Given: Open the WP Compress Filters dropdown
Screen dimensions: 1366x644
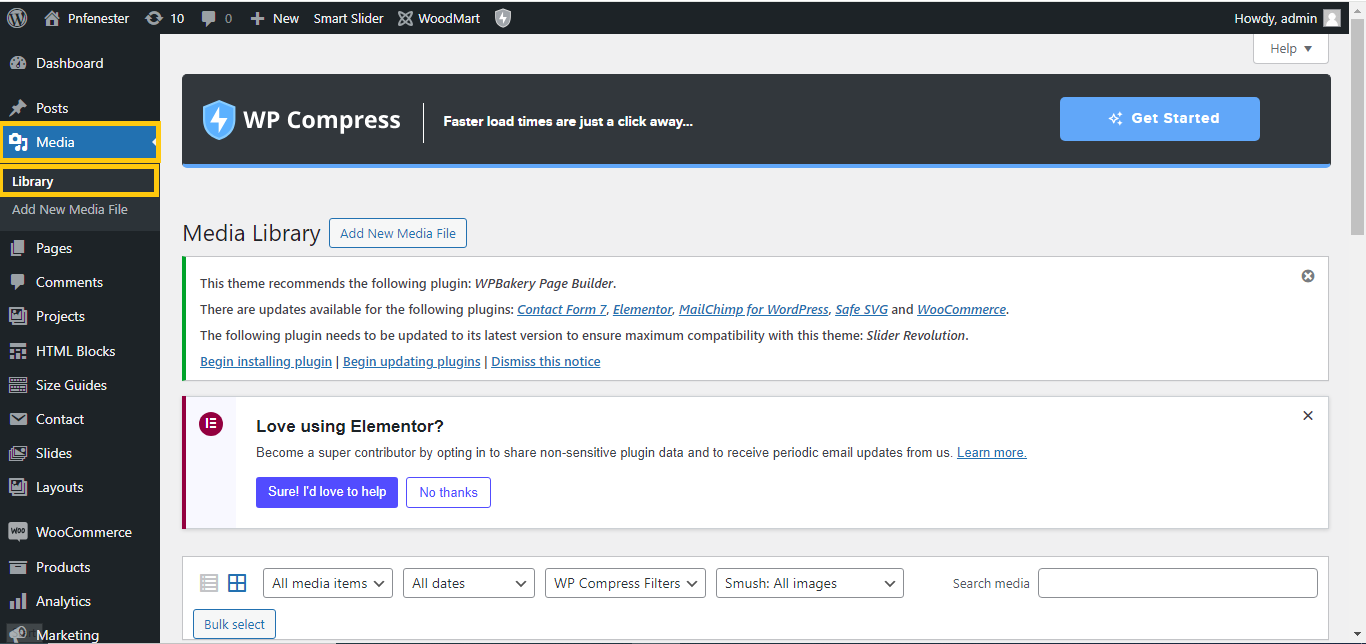Looking at the screenshot, I should [x=625, y=583].
